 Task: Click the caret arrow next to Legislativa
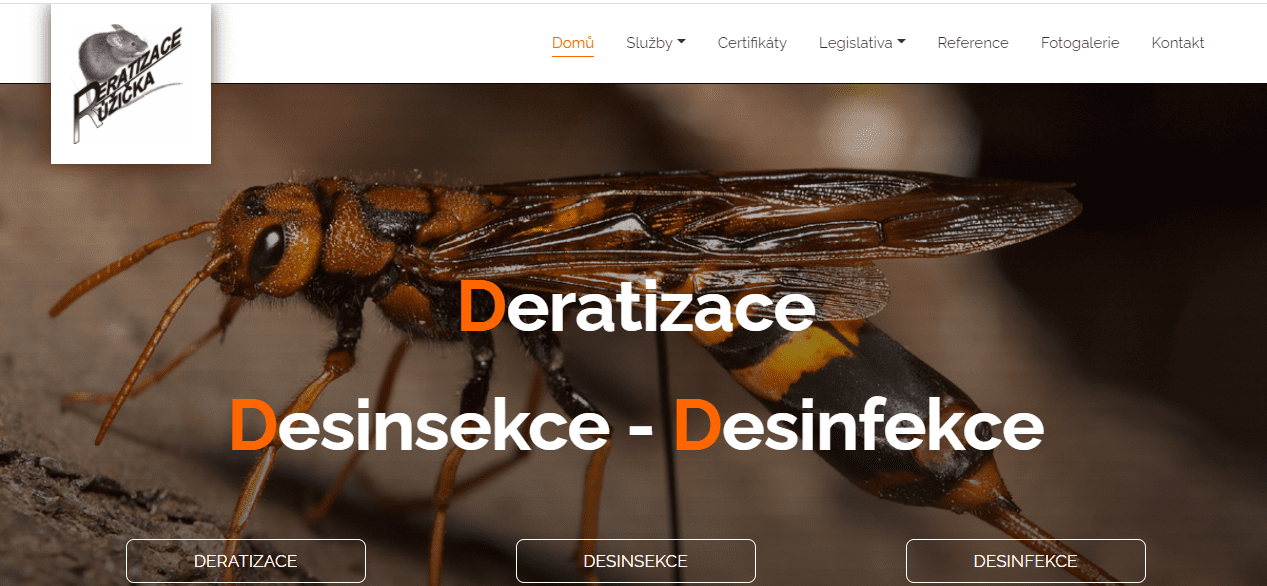pos(901,43)
